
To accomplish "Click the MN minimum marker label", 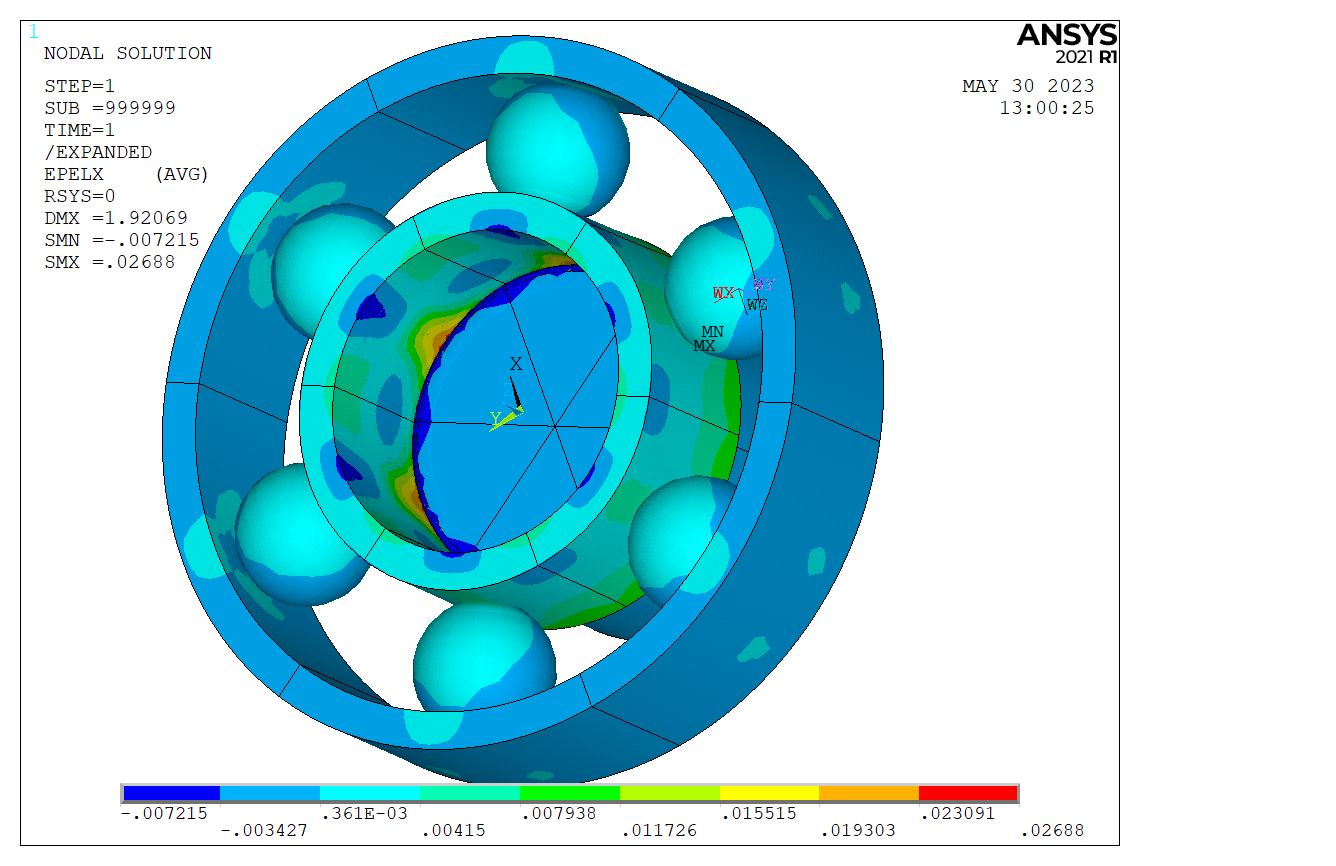I will coord(712,332).
